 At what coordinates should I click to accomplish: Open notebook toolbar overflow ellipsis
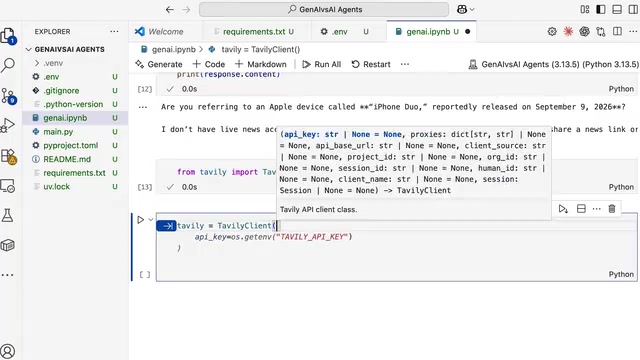pos(405,64)
